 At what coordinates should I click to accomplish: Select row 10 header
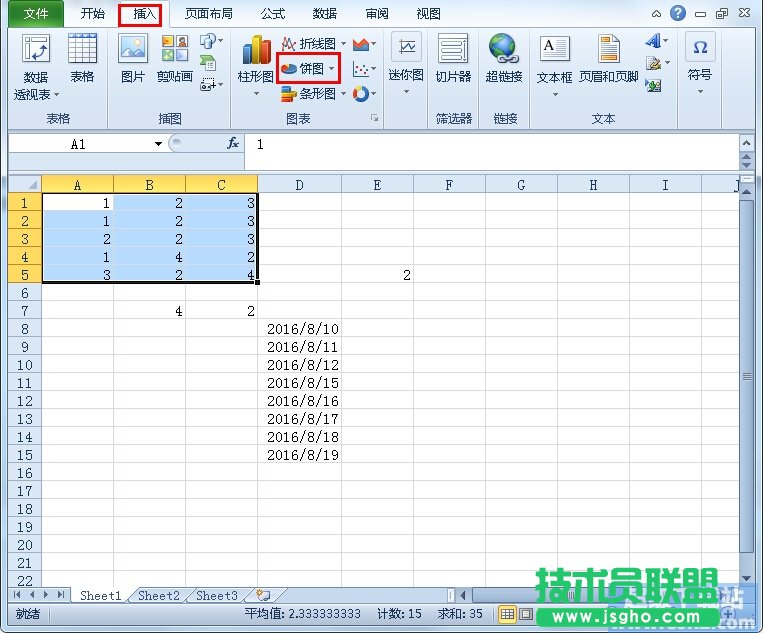click(25, 365)
